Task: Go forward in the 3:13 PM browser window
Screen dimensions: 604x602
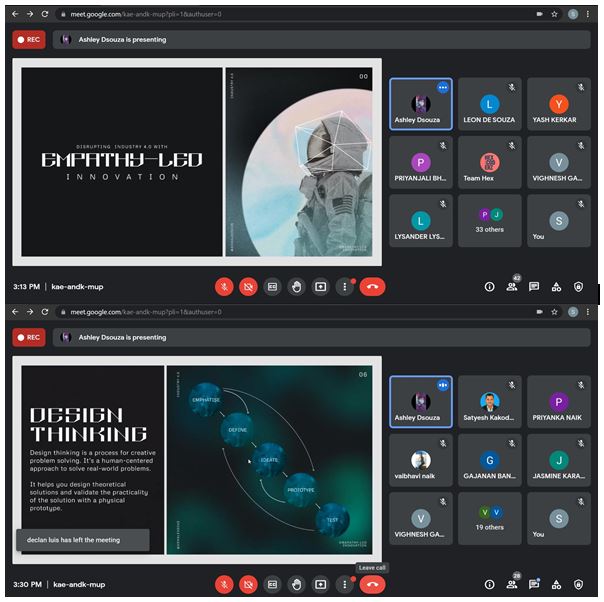Action: click(x=30, y=14)
